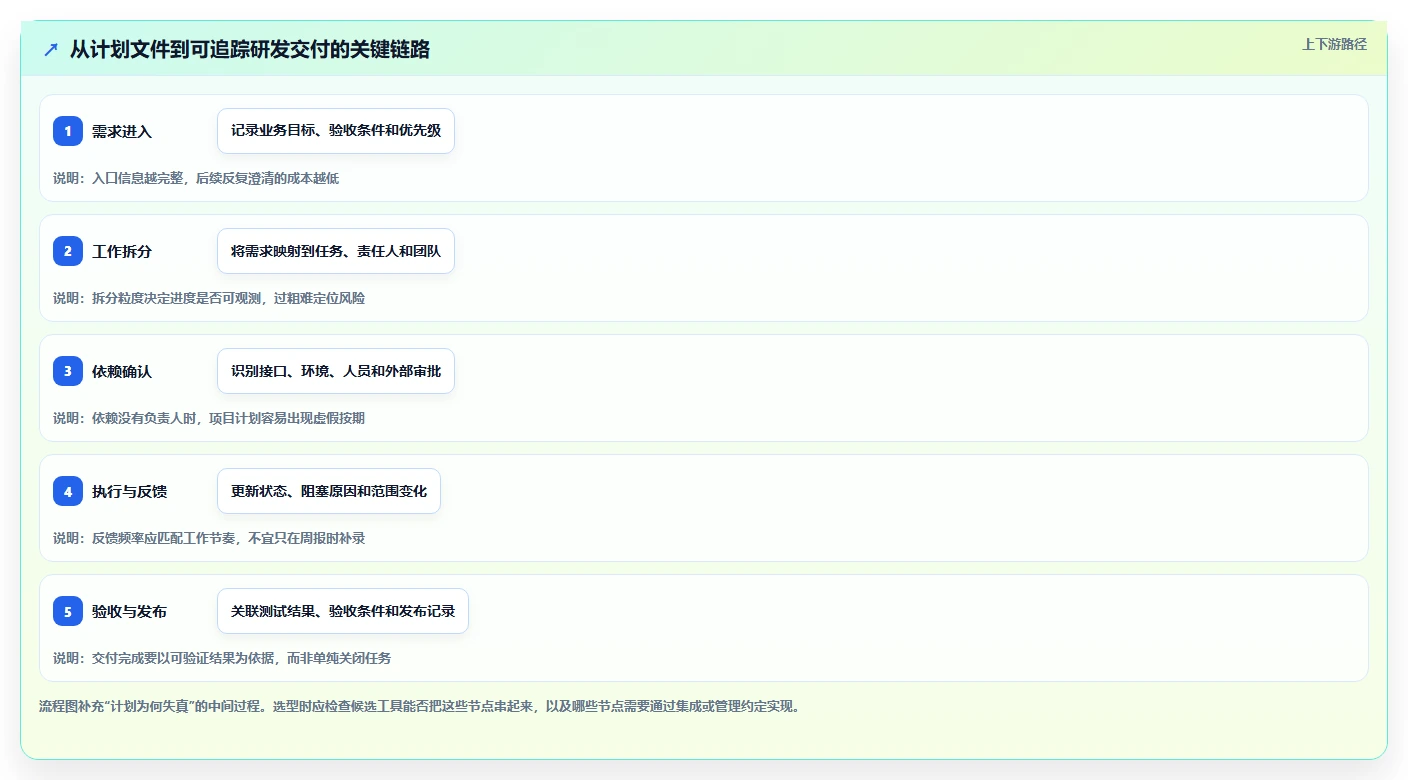Click the note about 交付完成要以可验证结果为依据
Image resolution: width=1408 pixels, height=780 pixels.
(x=222, y=658)
